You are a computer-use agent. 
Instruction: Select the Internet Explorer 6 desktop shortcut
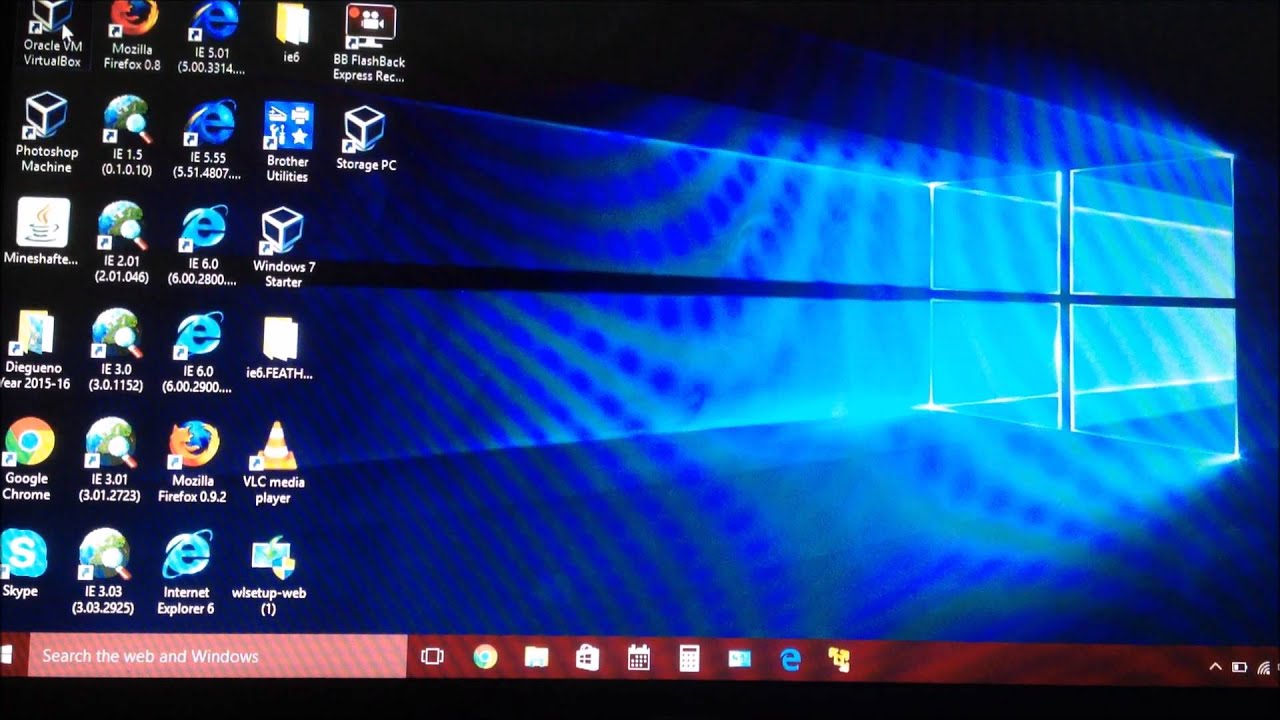[x=186, y=573]
